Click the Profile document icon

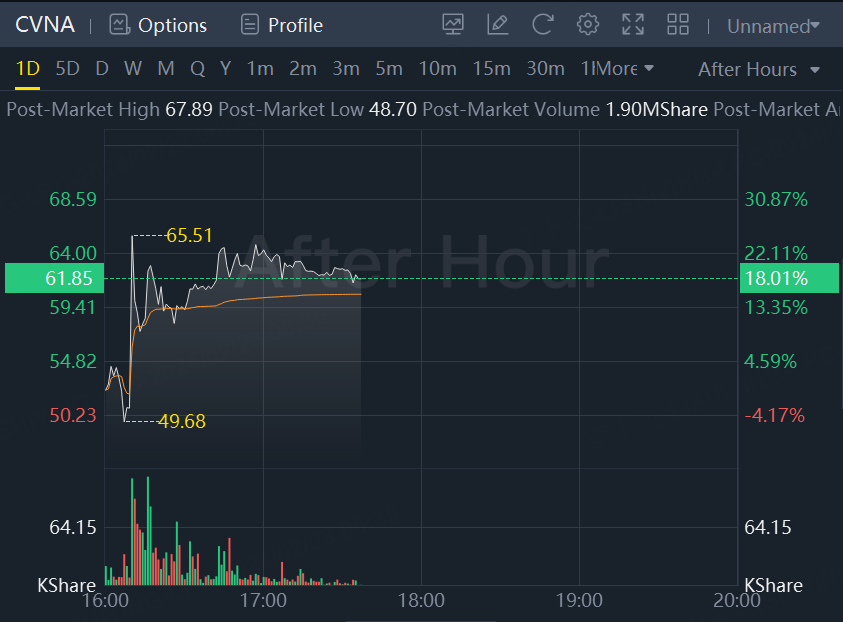pyautogui.click(x=250, y=25)
